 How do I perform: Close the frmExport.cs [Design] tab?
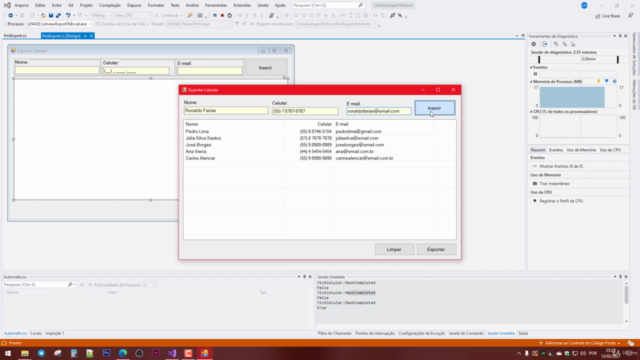click(x=91, y=36)
